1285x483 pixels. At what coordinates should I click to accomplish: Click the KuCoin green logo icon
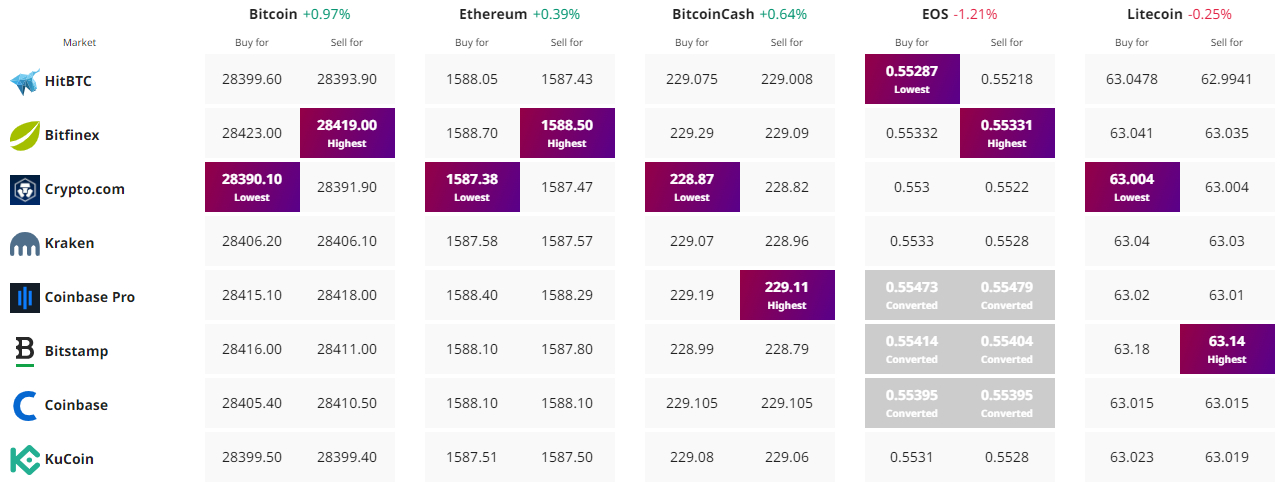24,459
